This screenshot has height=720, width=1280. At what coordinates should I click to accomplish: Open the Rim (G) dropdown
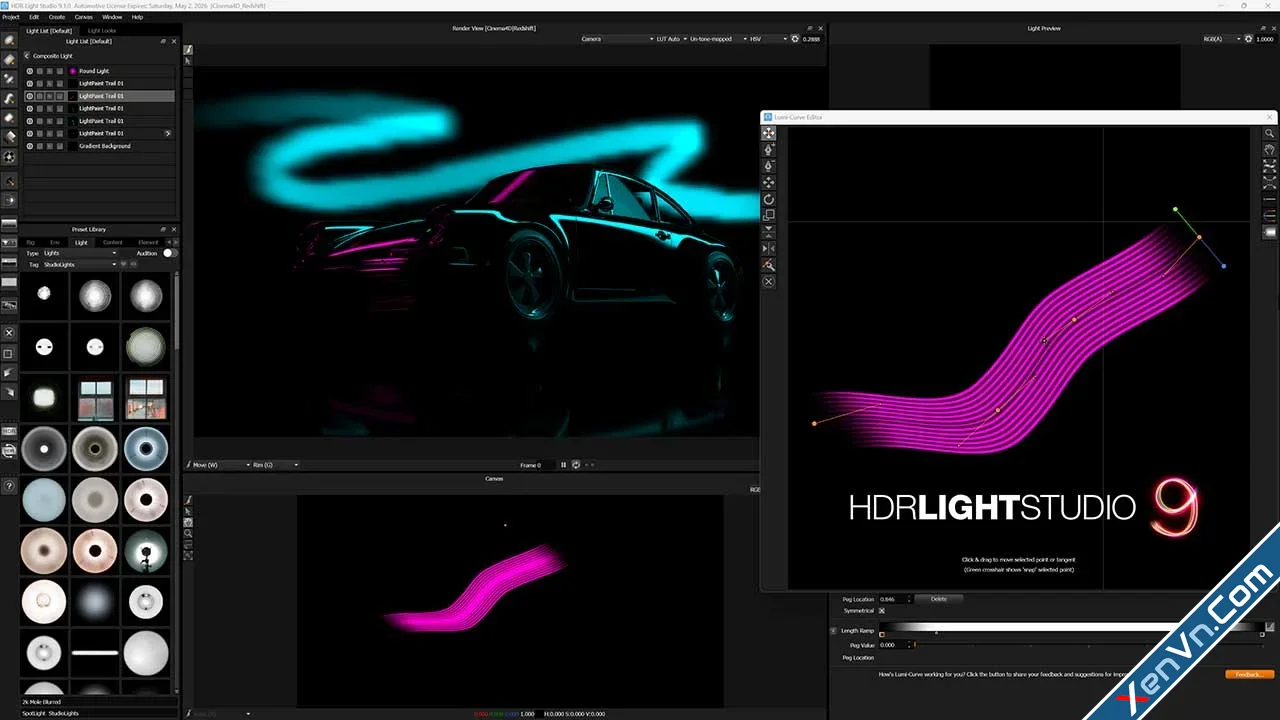point(275,465)
